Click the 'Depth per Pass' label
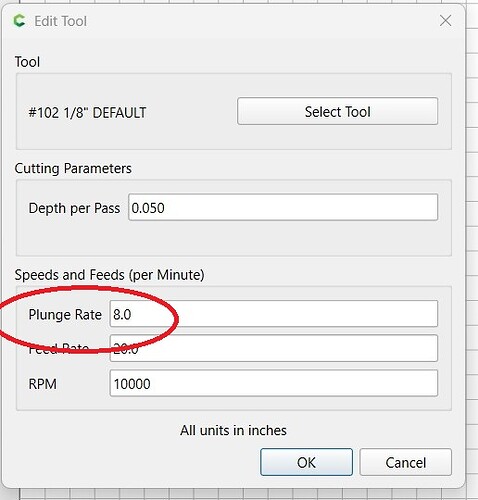Image resolution: width=478 pixels, height=500 pixels. pyautogui.click(x=74, y=208)
